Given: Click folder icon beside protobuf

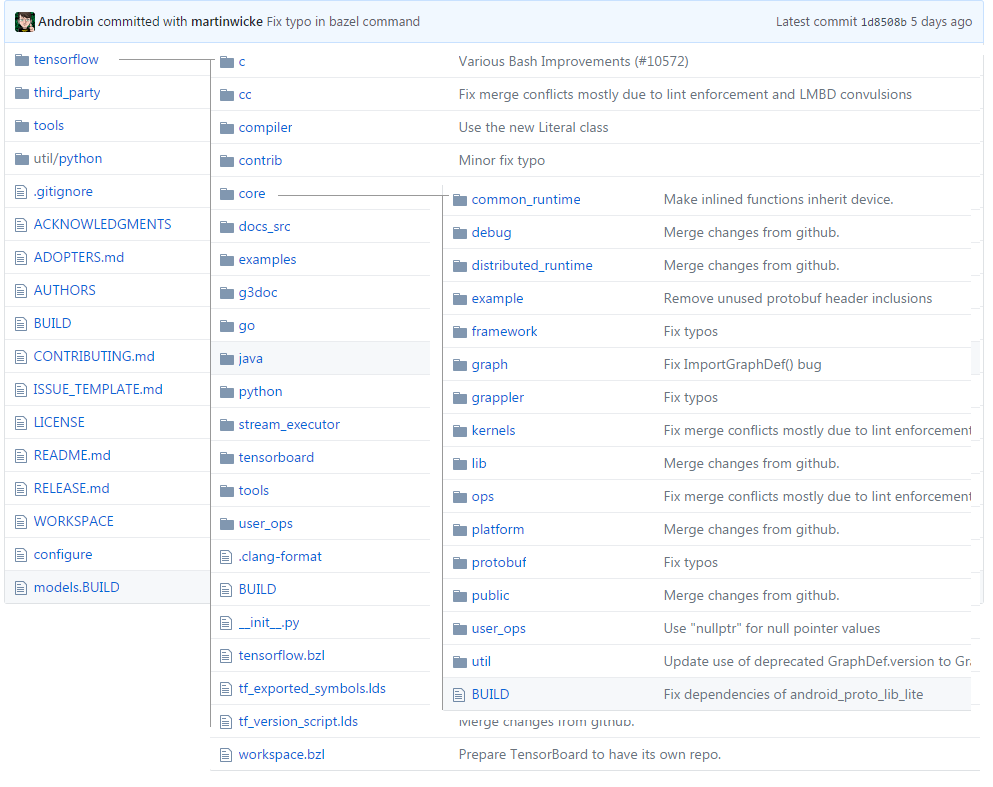Looking at the screenshot, I should coord(460,563).
